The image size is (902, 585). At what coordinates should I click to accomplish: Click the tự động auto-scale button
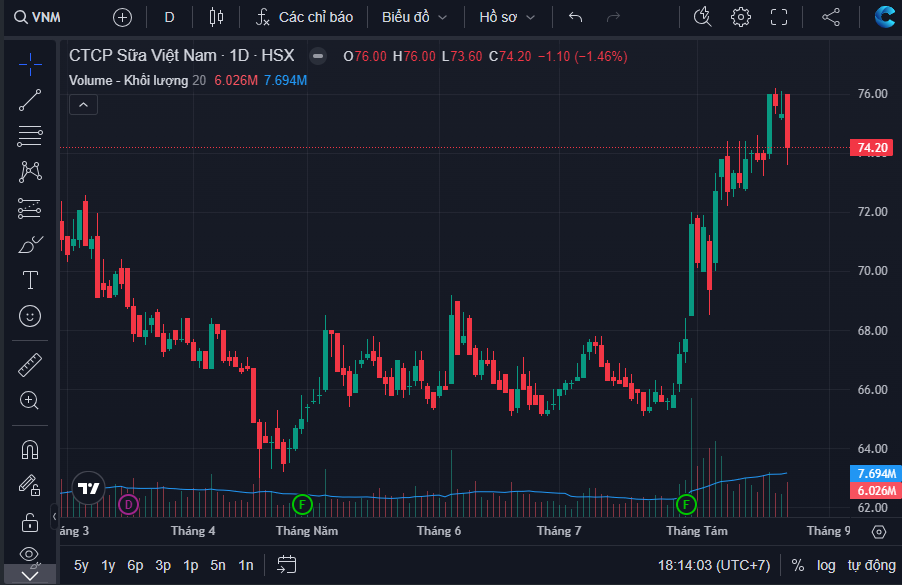coord(872,565)
